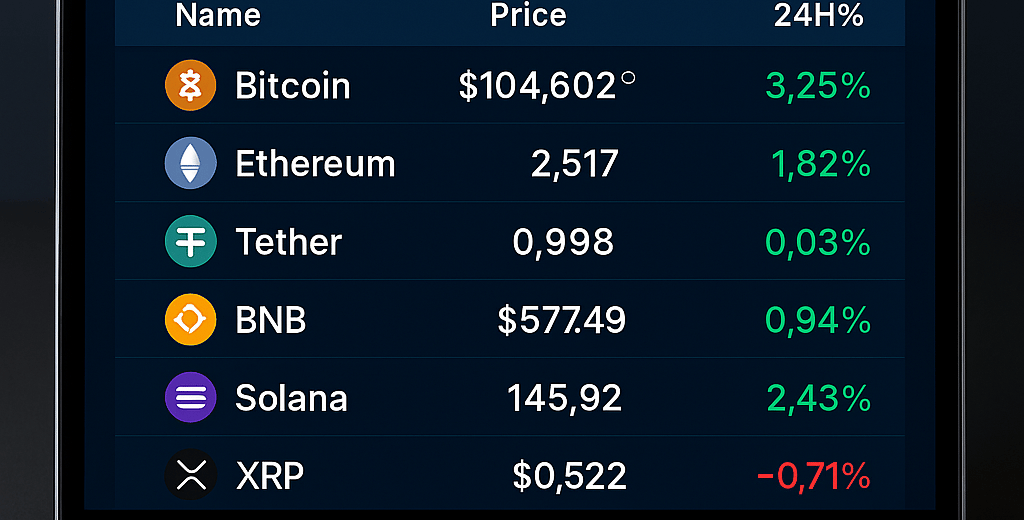This screenshot has height=520, width=1024.
Task: Open the XRP coin name
Action: point(270,476)
